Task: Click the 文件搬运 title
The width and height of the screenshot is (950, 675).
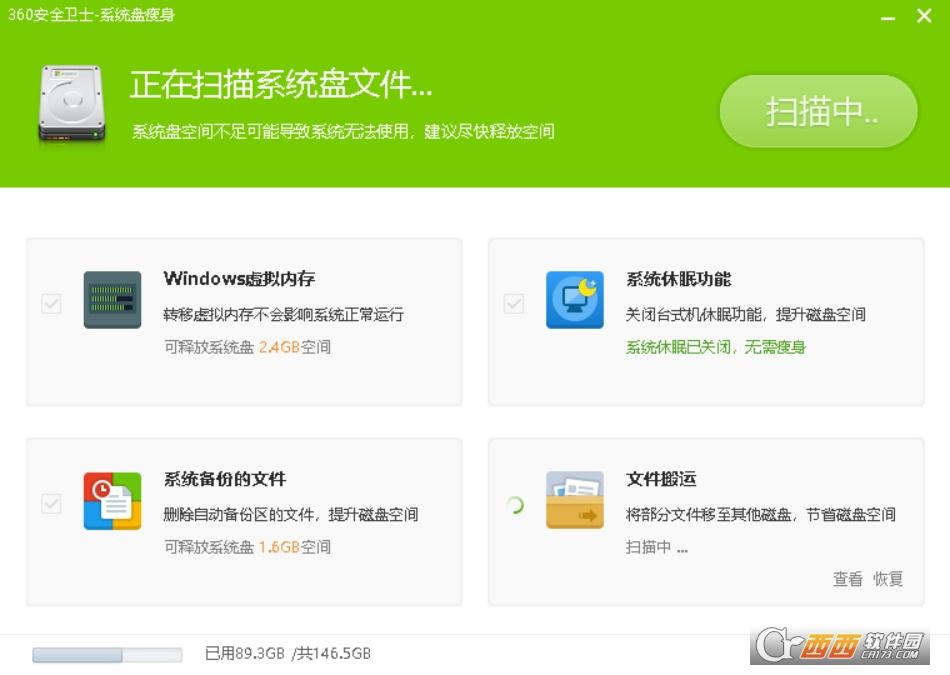Action: [x=661, y=479]
